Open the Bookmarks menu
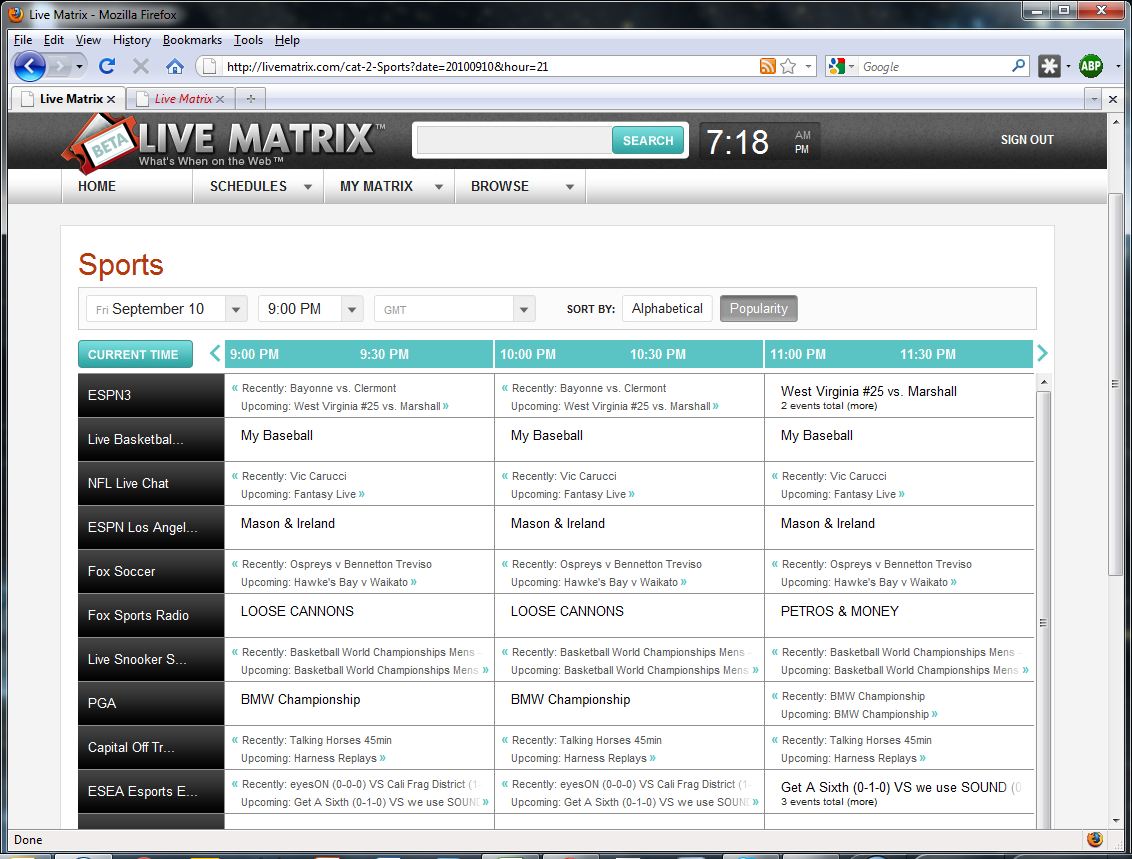This screenshot has height=859, width=1132. click(x=192, y=40)
